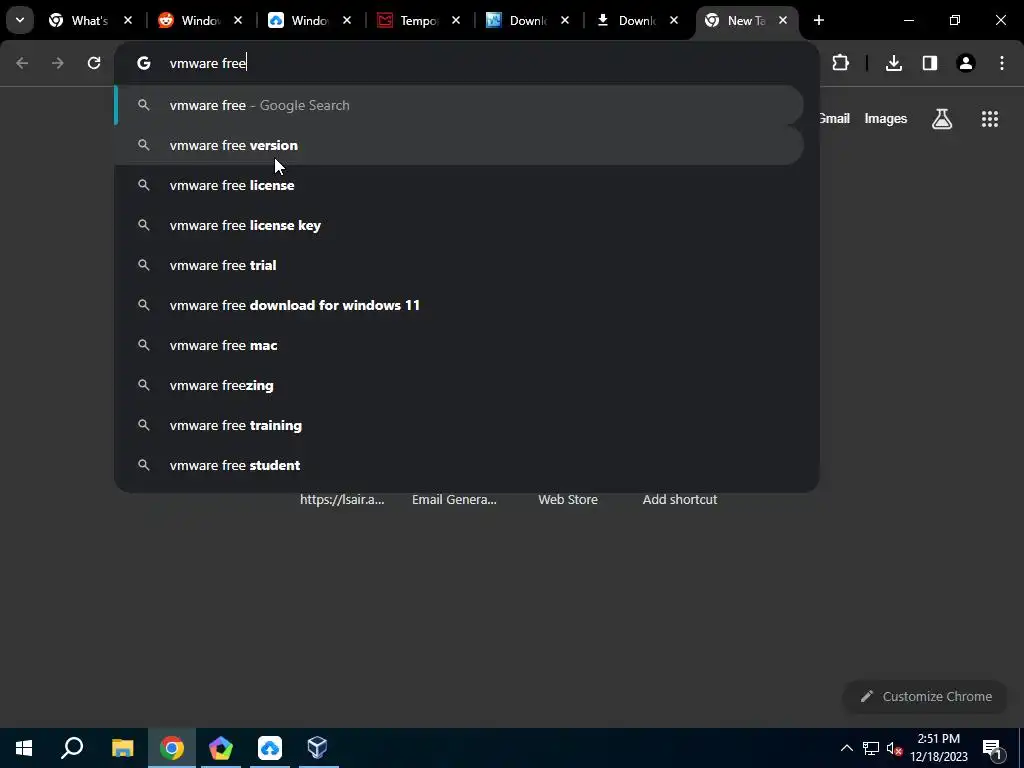The height and width of the screenshot is (768, 1024).
Task: Open the tab search dropdown arrow
Action: pos(20,20)
